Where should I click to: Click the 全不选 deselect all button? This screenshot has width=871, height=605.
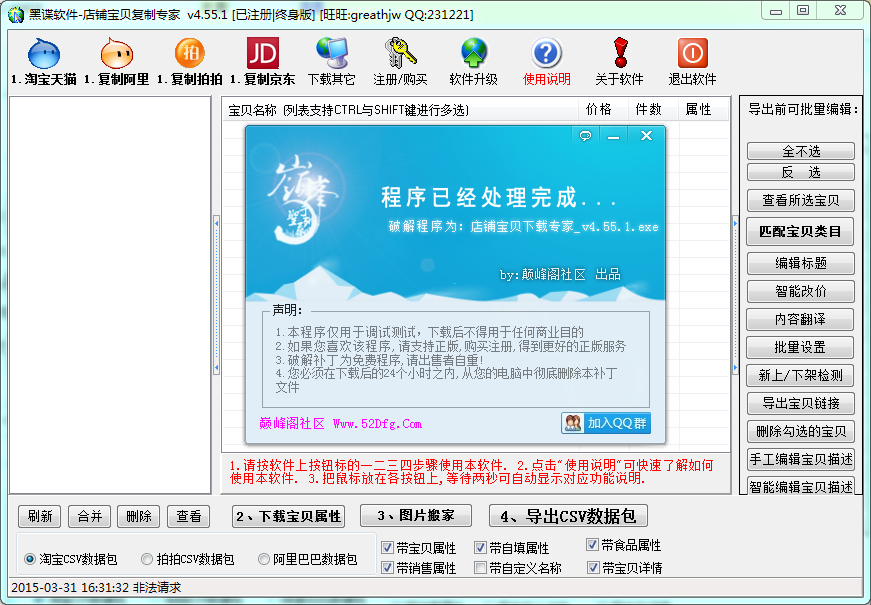(800, 151)
